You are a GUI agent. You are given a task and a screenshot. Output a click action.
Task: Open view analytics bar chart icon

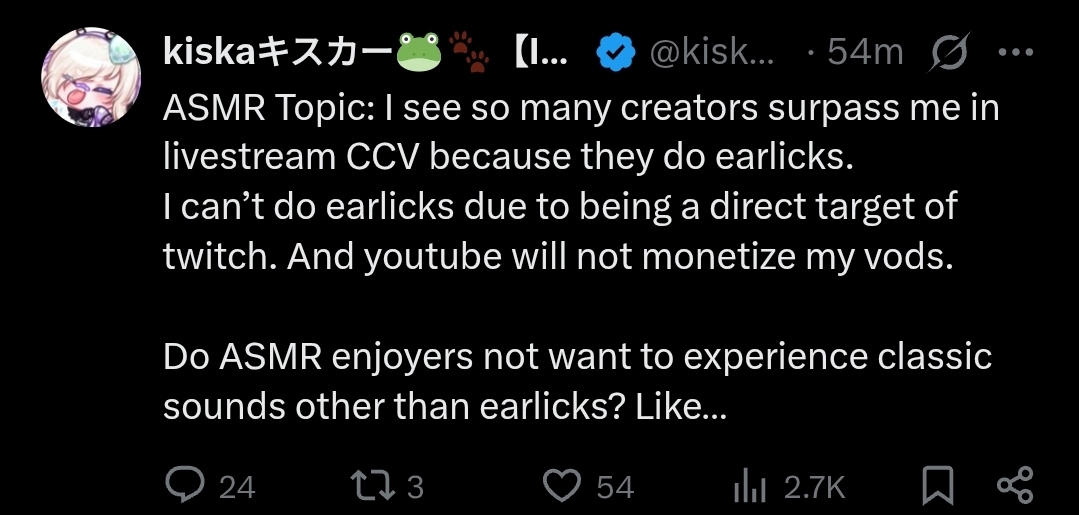pos(749,487)
